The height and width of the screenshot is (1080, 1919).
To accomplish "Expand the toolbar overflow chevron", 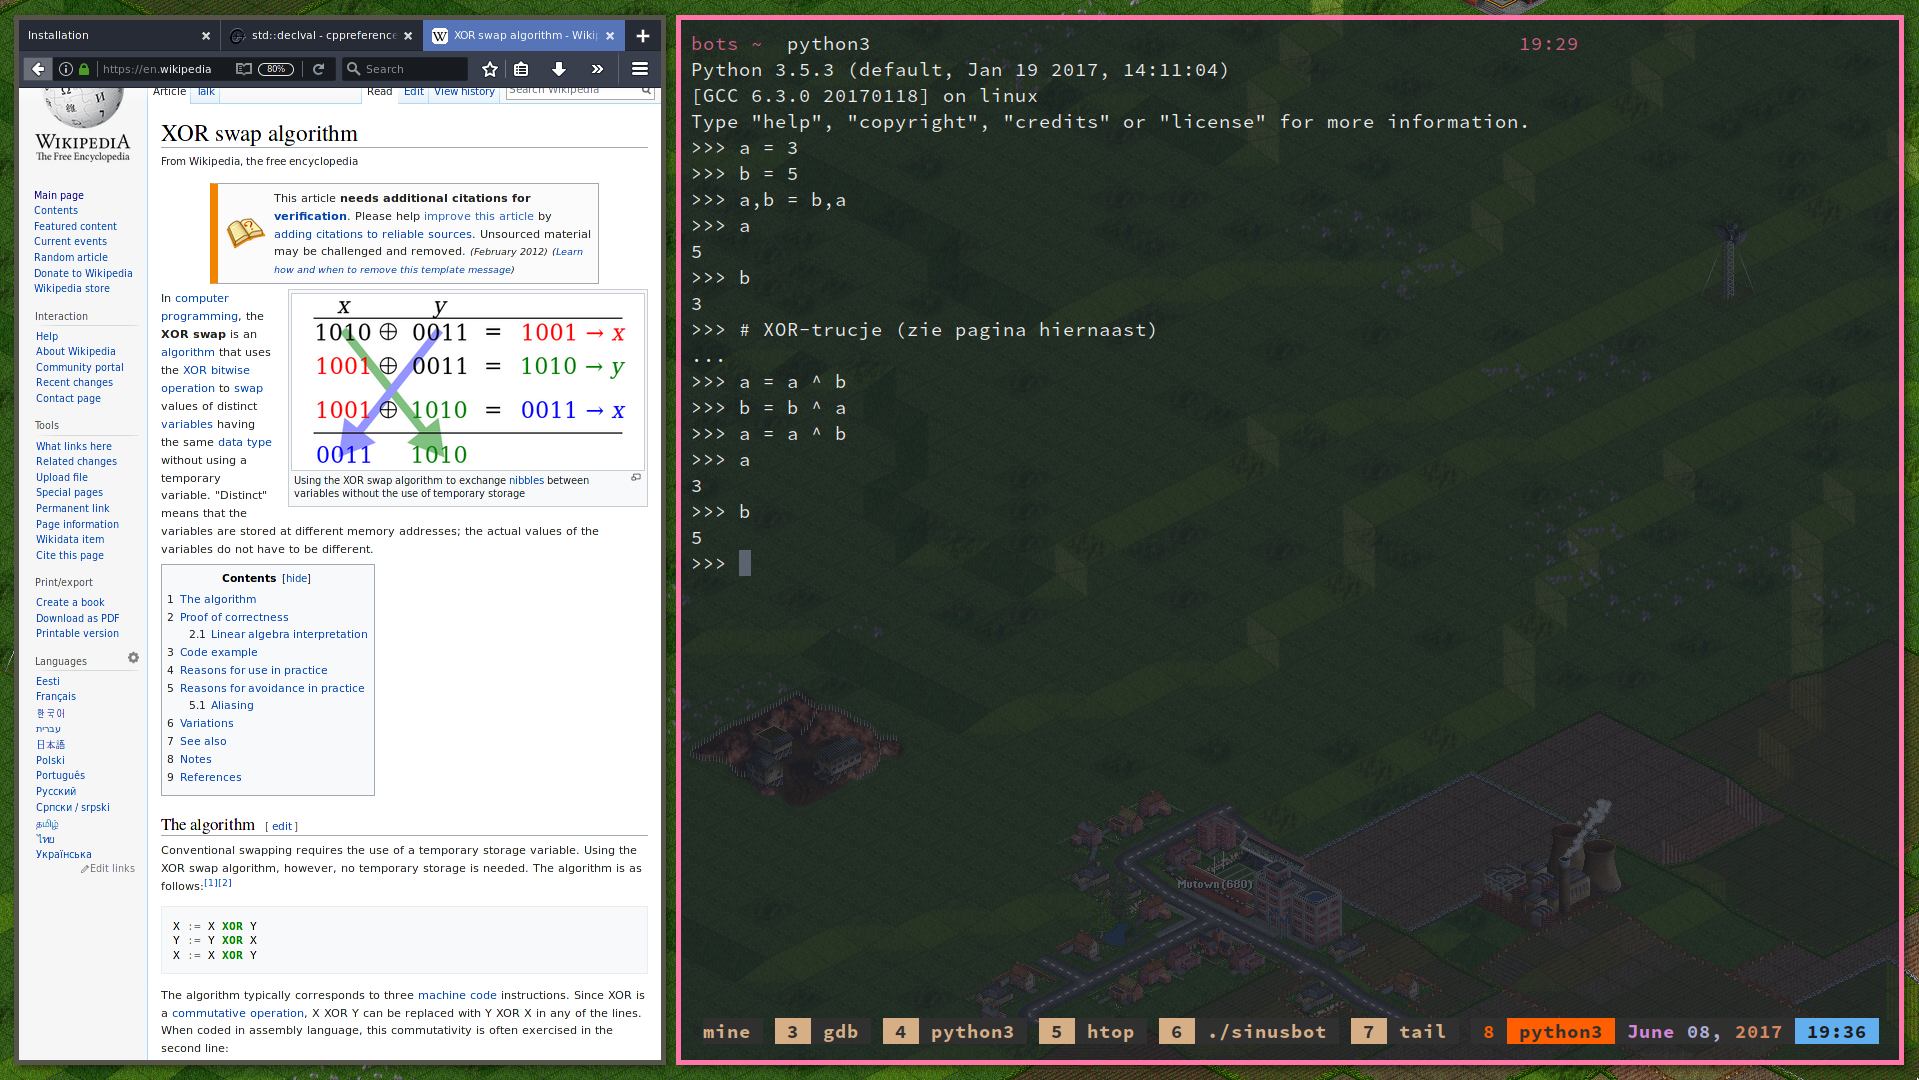I will click(597, 69).
